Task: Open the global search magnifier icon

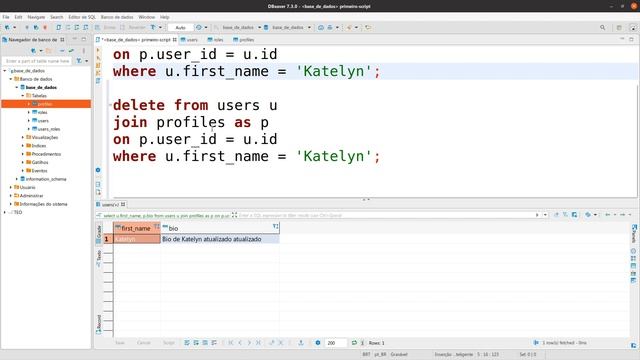Action: tap(602, 27)
